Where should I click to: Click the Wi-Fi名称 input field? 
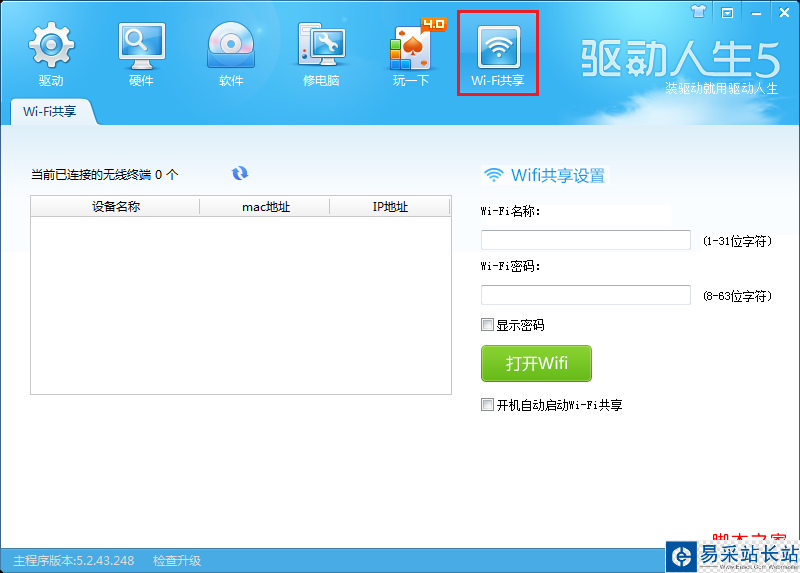click(586, 240)
